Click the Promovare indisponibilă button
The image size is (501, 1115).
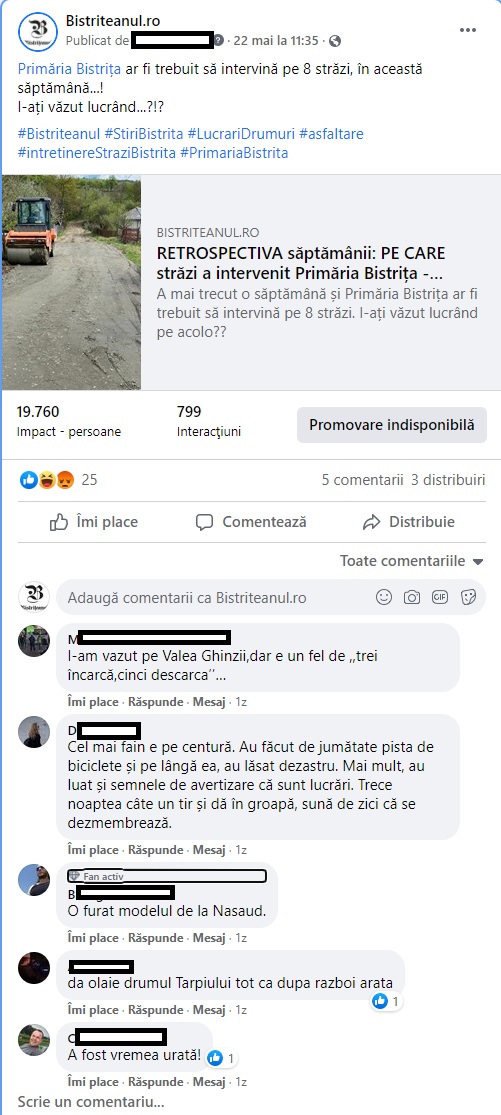(x=392, y=425)
